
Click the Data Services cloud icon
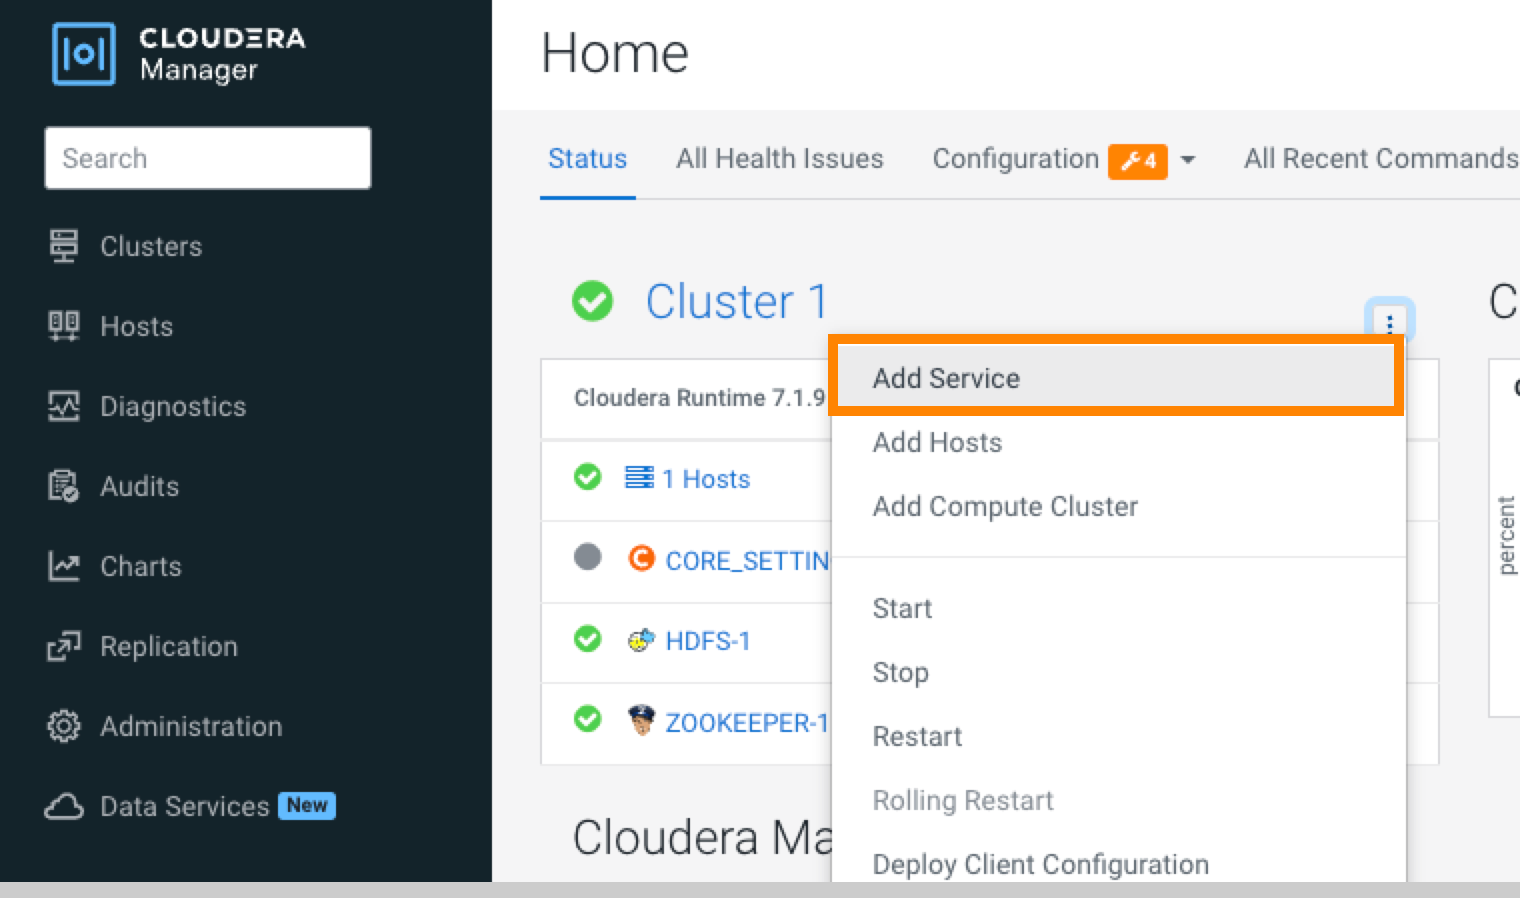click(x=64, y=806)
